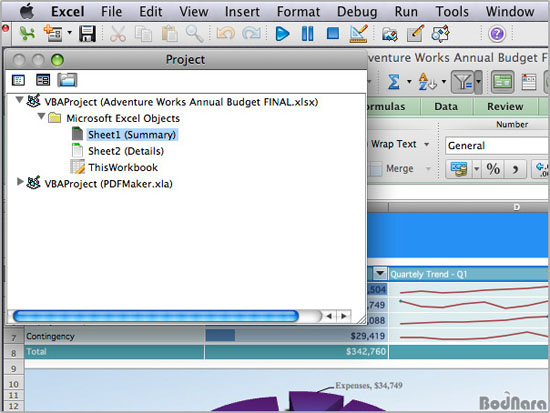The width and height of the screenshot is (550, 413).
Task: Click the Break pause button
Action: (308, 34)
